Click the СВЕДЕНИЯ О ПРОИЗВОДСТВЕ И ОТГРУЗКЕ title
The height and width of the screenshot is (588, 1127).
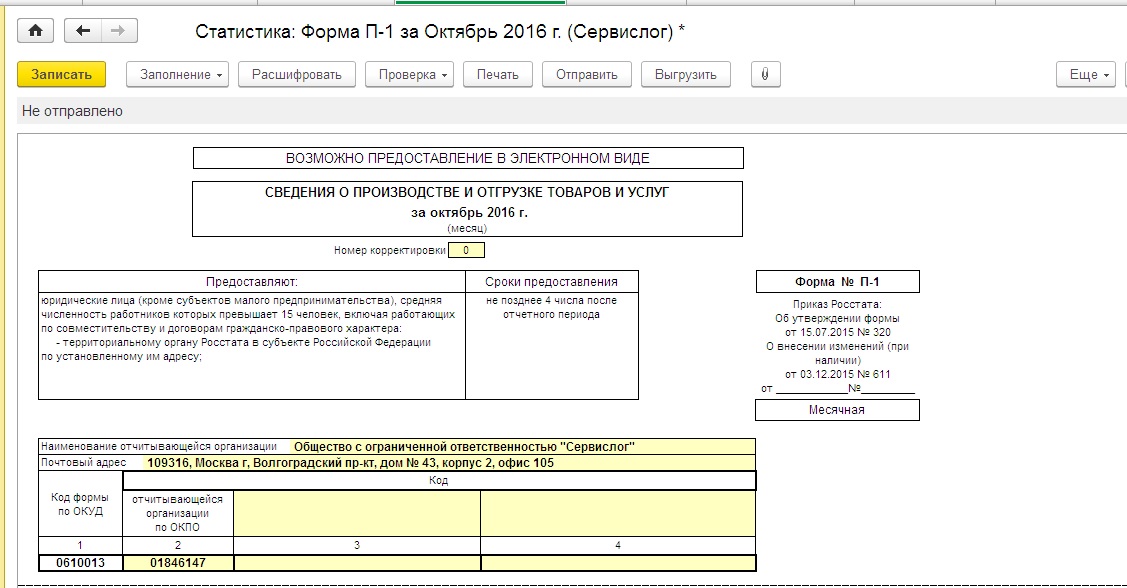click(467, 193)
